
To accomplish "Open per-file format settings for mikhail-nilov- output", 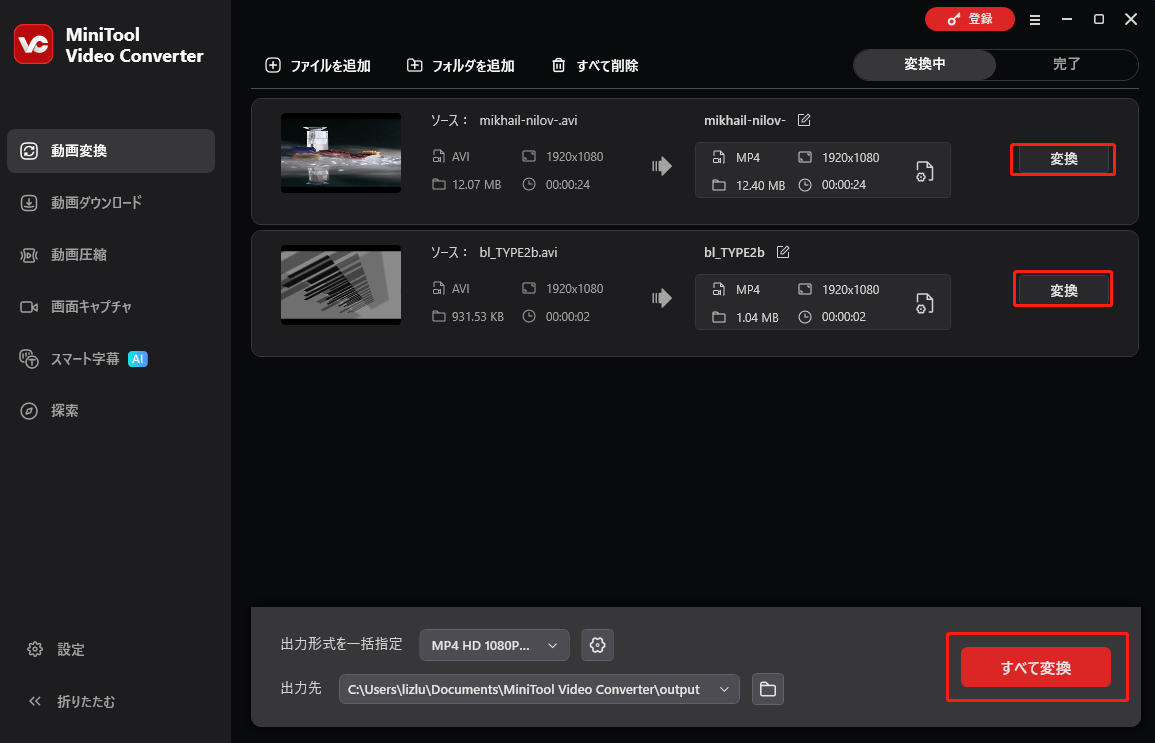I will point(923,170).
